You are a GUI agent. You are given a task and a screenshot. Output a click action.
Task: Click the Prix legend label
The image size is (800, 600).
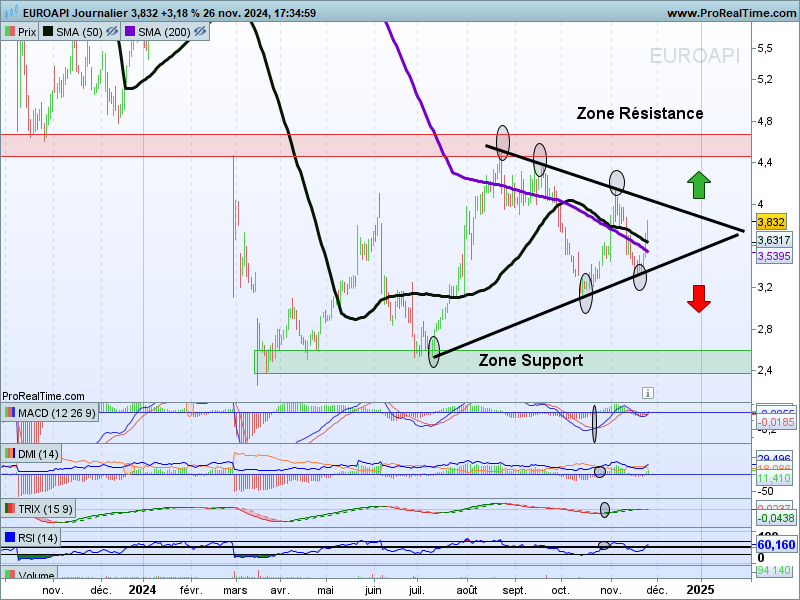tap(27, 32)
